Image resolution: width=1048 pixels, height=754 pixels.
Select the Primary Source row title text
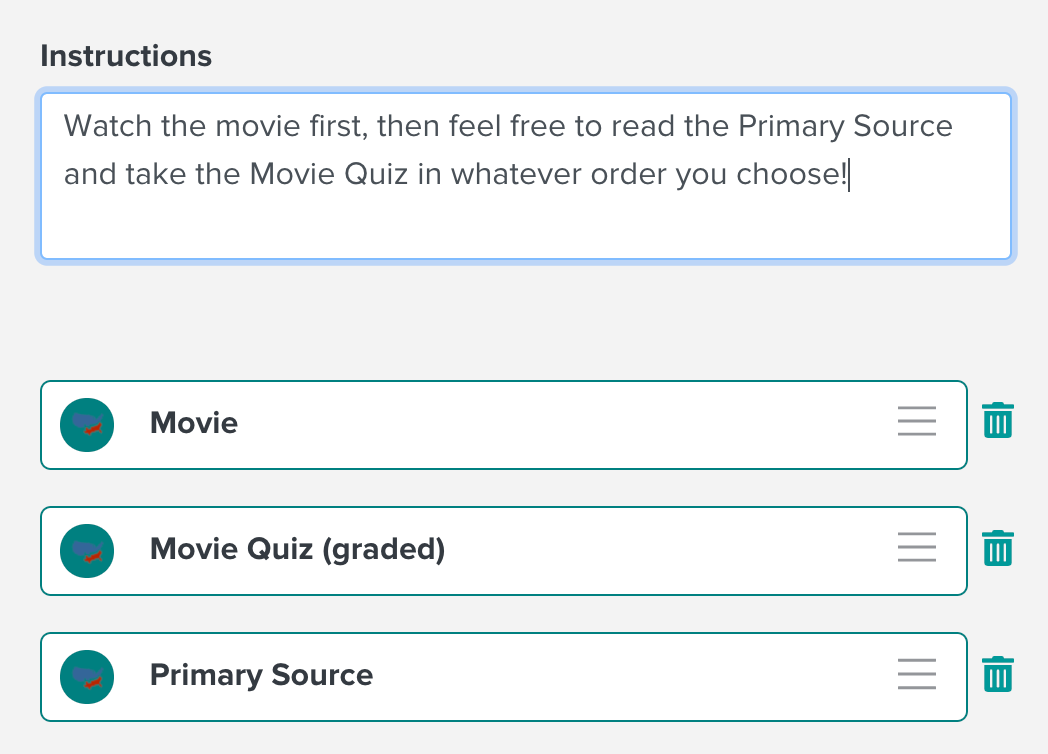[261, 675]
